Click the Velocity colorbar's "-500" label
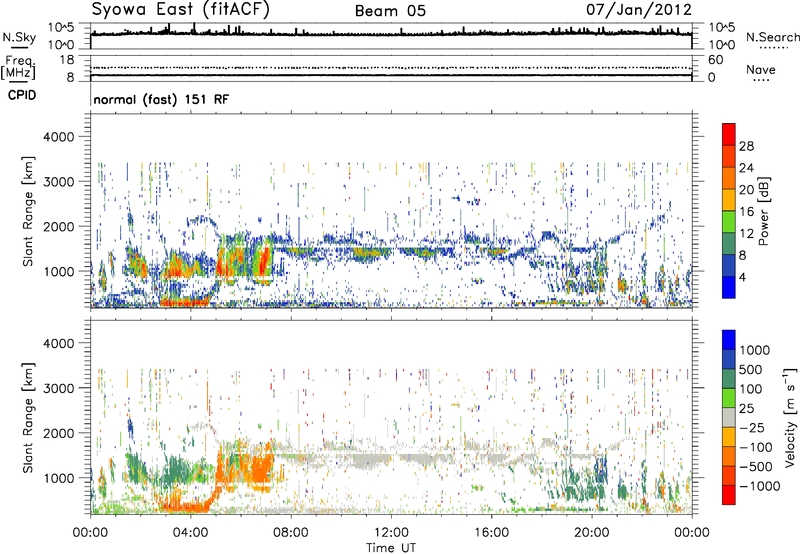The image size is (800, 554). tap(756, 467)
